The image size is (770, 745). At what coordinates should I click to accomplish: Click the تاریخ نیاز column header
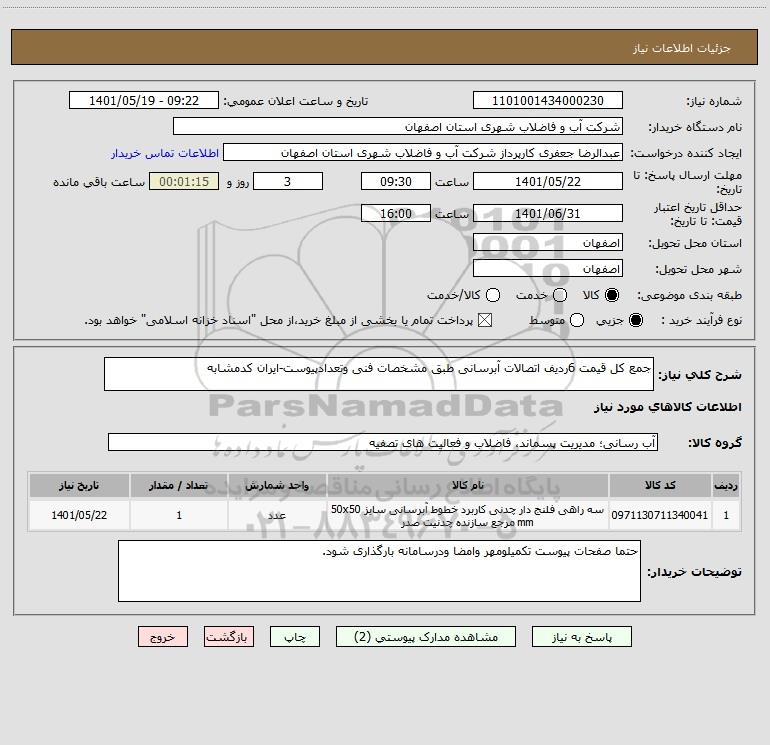point(79,485)
